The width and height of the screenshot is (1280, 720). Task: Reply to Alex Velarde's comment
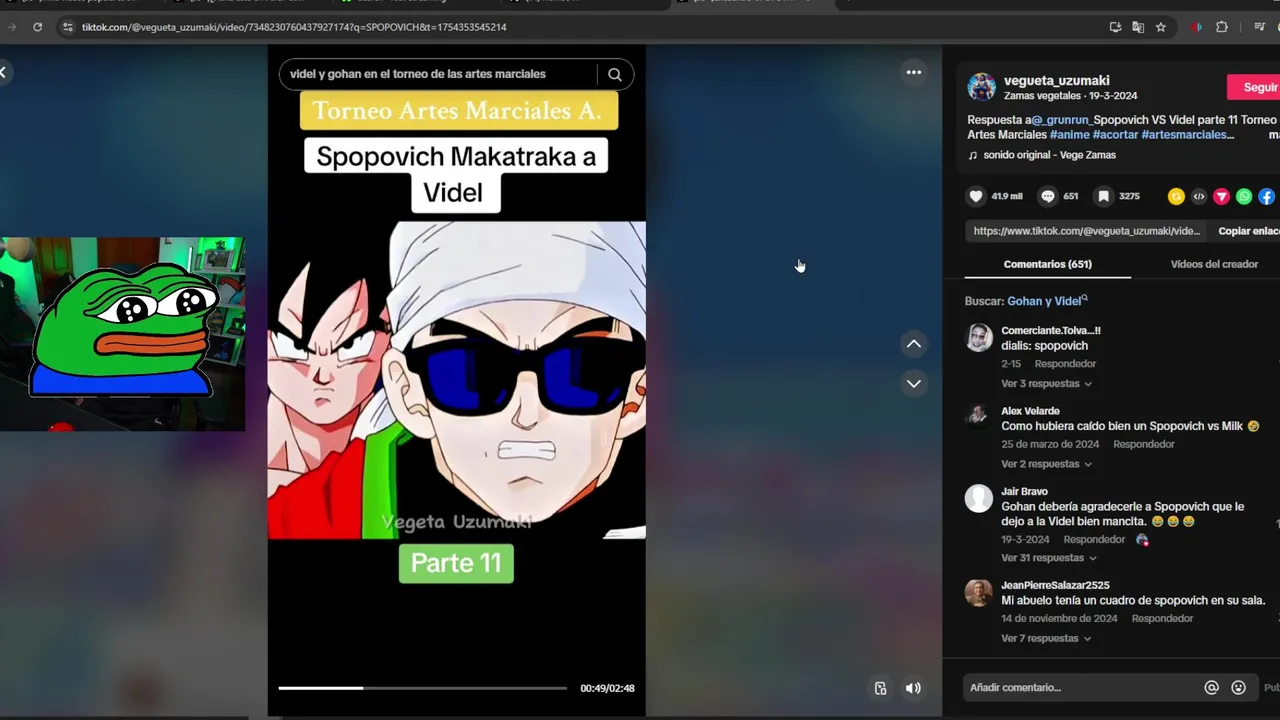pos(1143,444)
